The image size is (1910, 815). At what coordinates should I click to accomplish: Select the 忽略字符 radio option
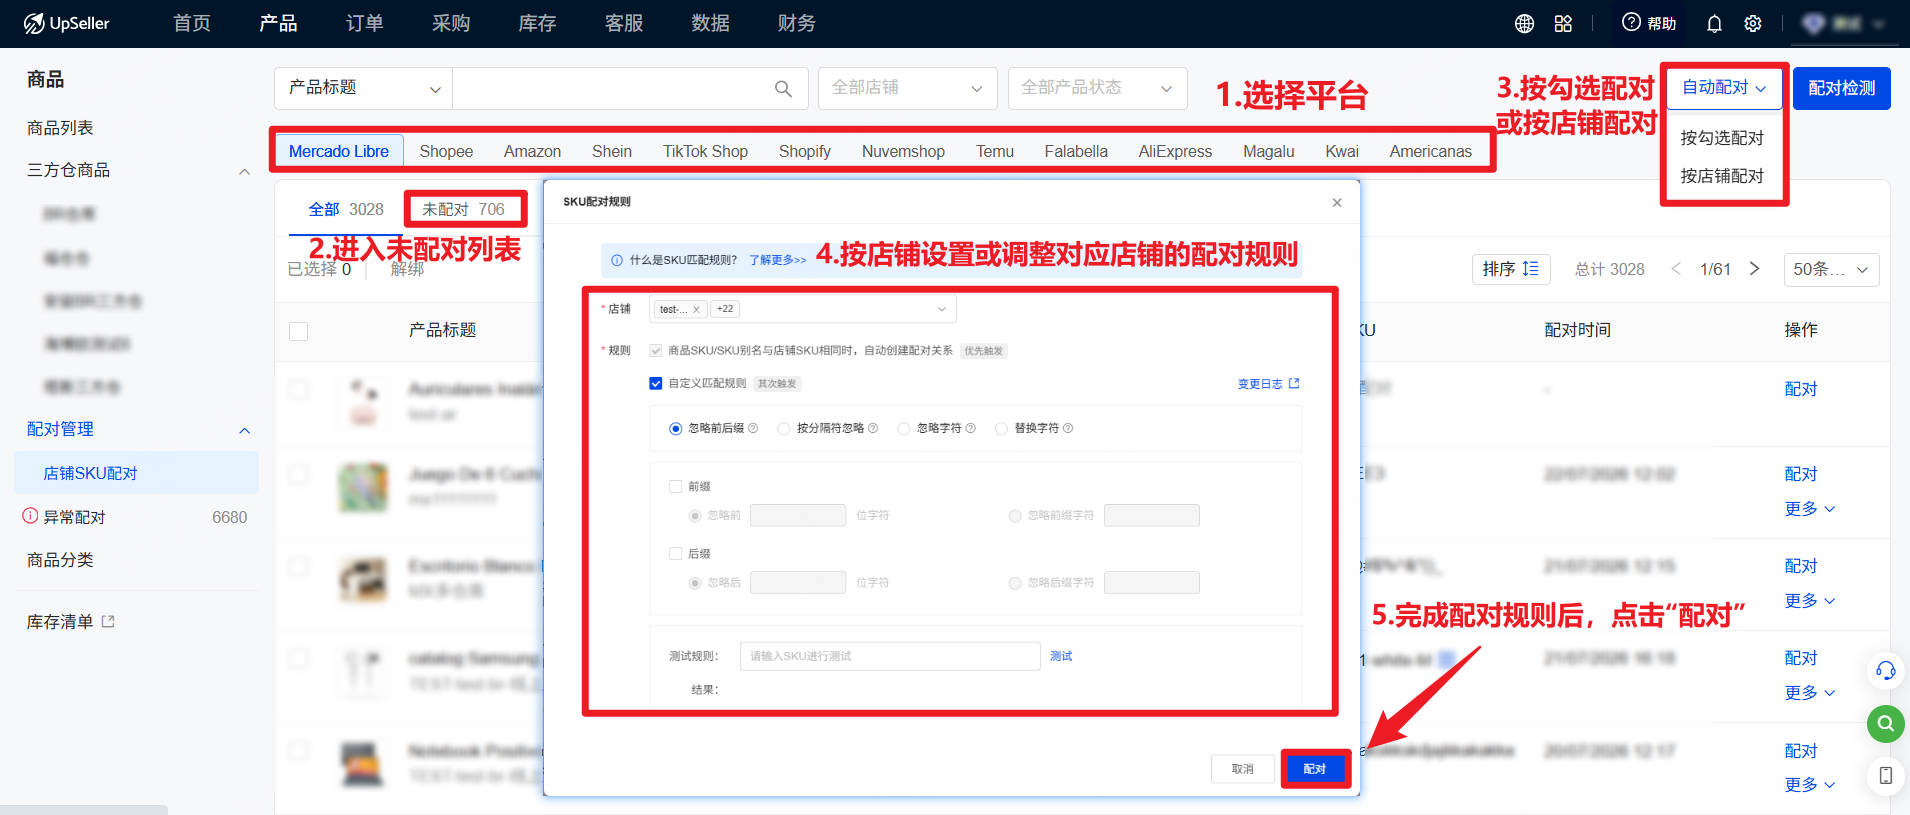click(904, 428)
